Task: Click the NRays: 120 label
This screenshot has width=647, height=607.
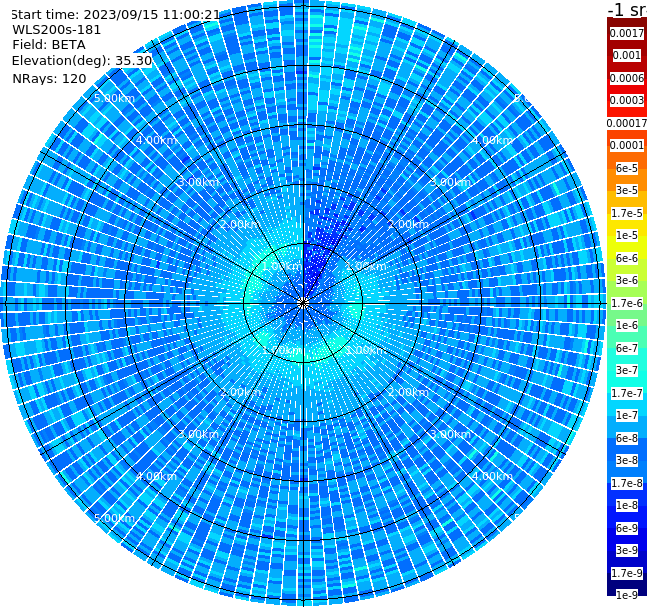Action: (x=49, y=78)
